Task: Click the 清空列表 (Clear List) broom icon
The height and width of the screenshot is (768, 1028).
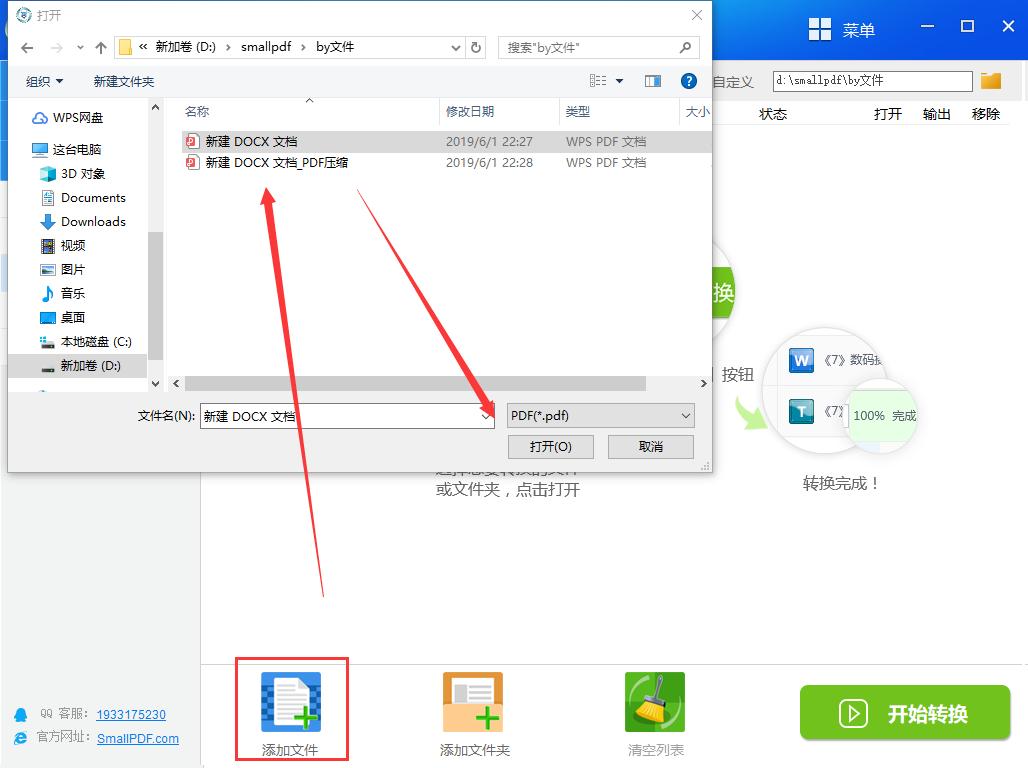Action: pos(654,701)
